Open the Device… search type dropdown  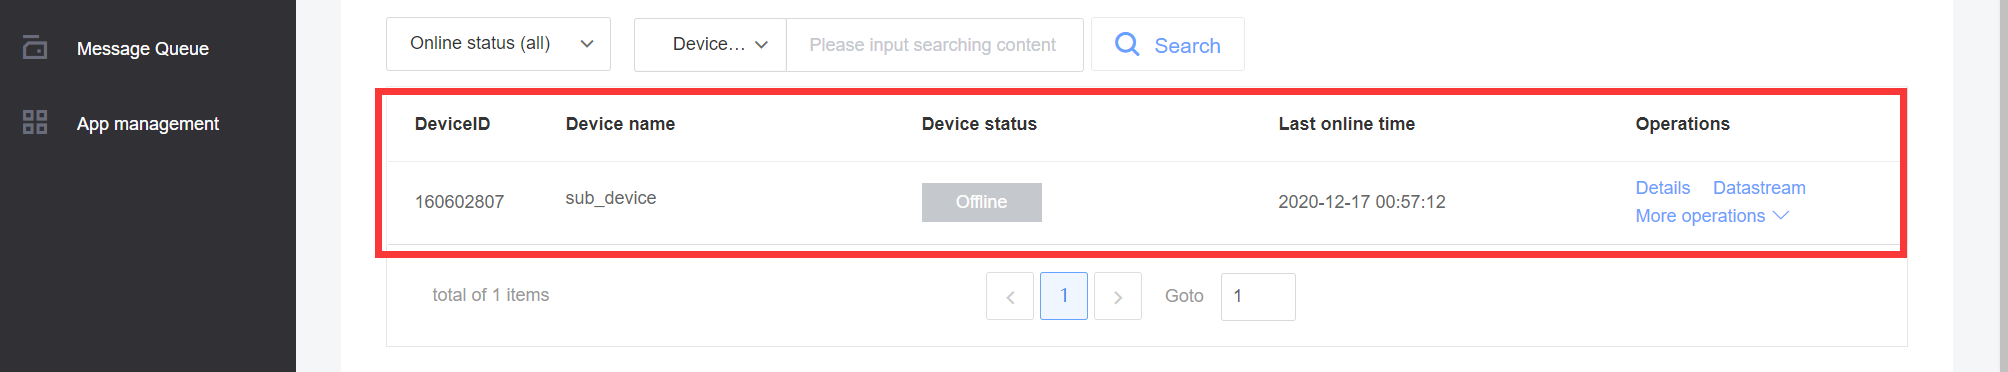(711, 45)
